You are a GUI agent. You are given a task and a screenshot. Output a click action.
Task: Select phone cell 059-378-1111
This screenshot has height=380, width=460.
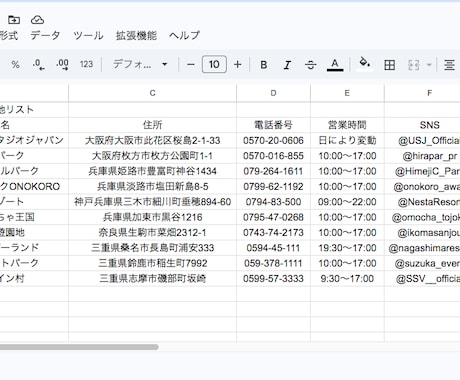273,263
